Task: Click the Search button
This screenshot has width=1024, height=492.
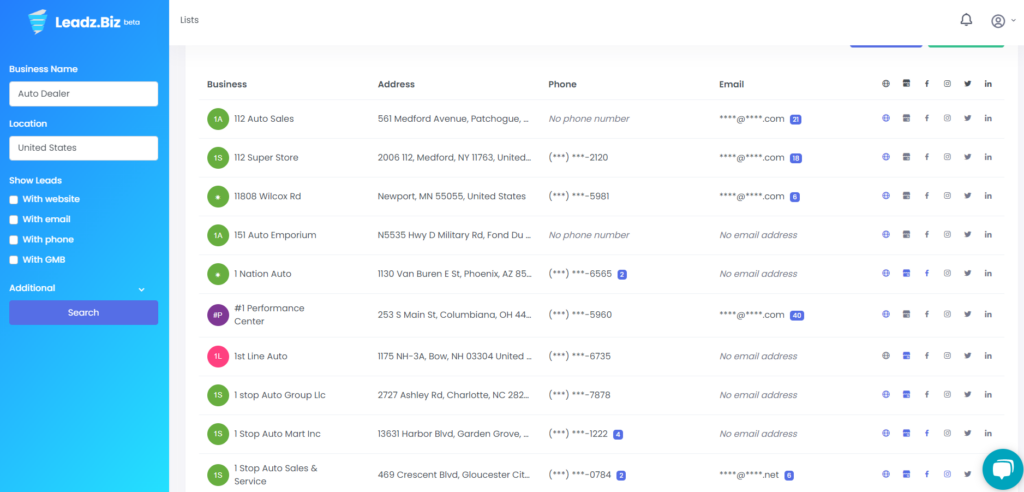Action: (x=84, y=312)
